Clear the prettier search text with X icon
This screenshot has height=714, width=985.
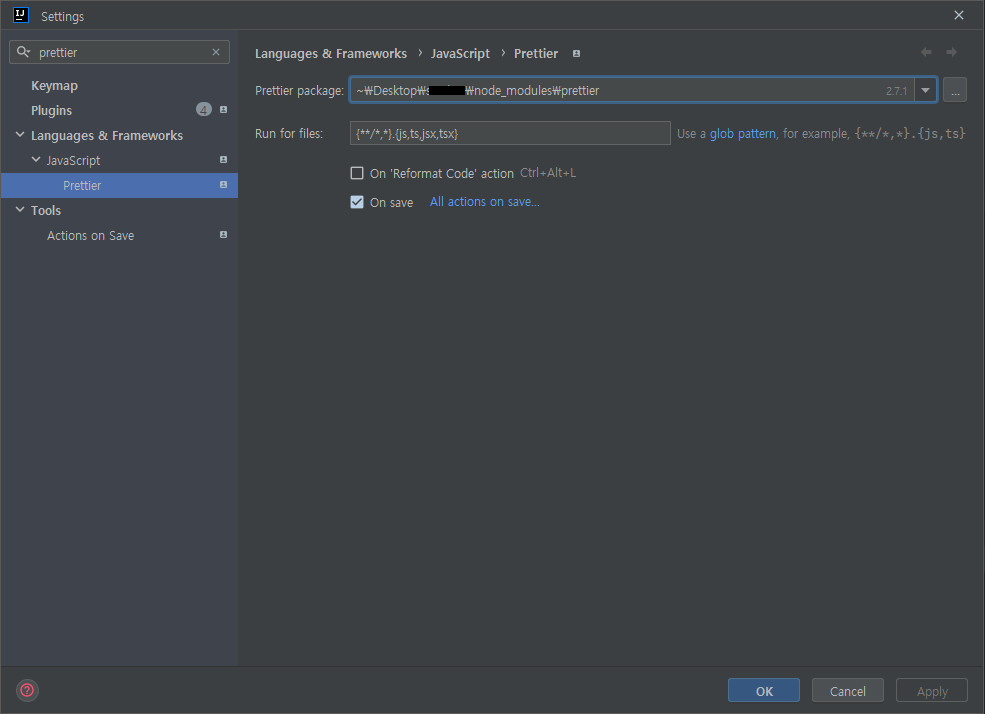coord(216,52)
